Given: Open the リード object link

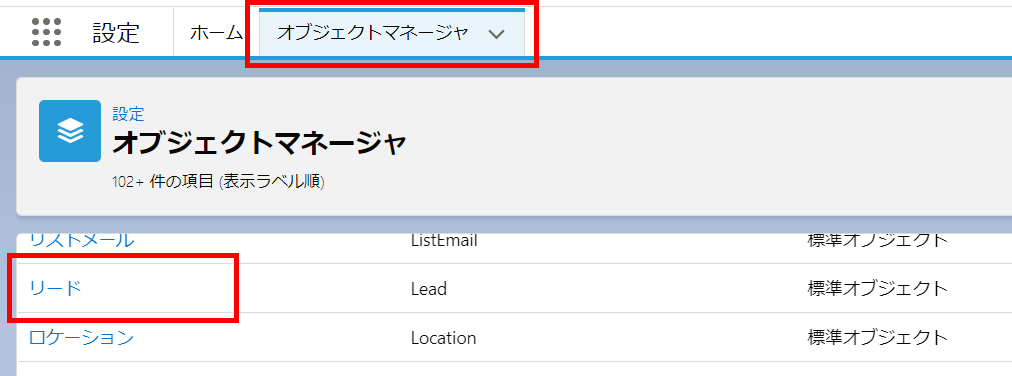Looking at the screenshot, I should click(56, 288).
